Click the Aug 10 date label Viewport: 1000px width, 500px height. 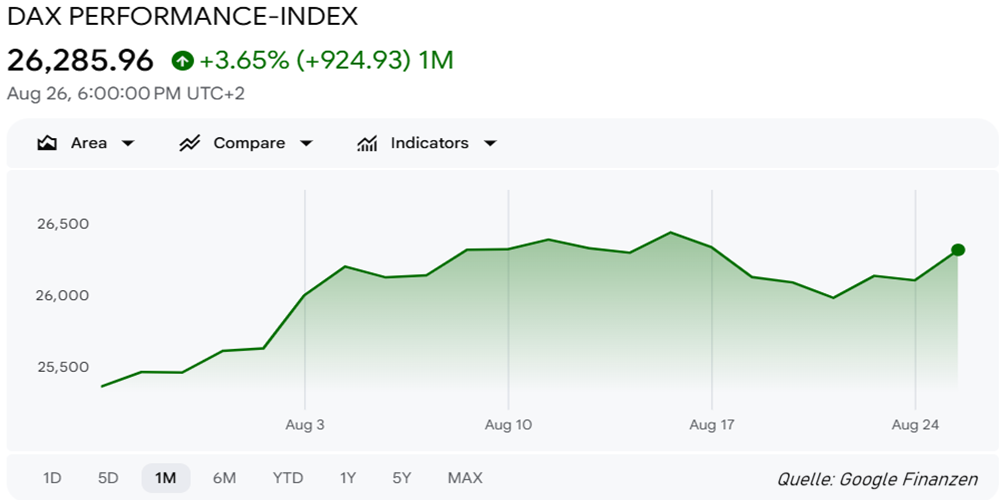click(508, 425)
